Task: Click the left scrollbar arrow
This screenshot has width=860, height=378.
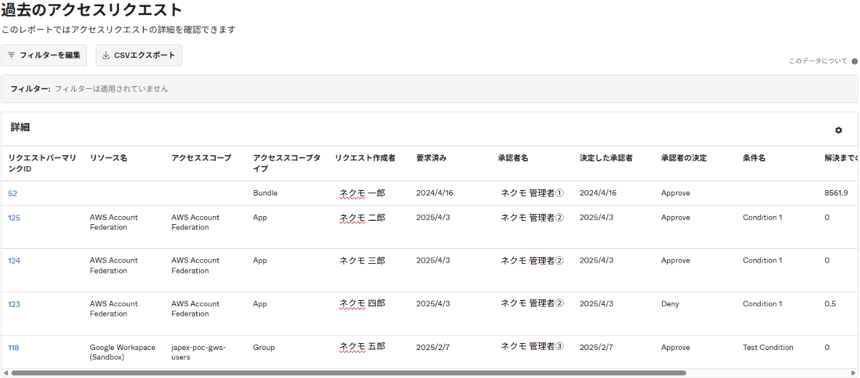Action: click(x=4, y=373)
